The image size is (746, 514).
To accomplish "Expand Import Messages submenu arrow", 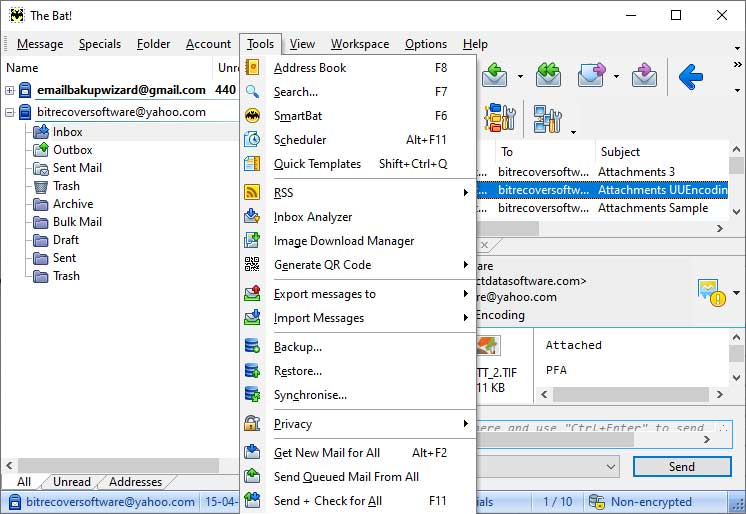I will 465,317.
